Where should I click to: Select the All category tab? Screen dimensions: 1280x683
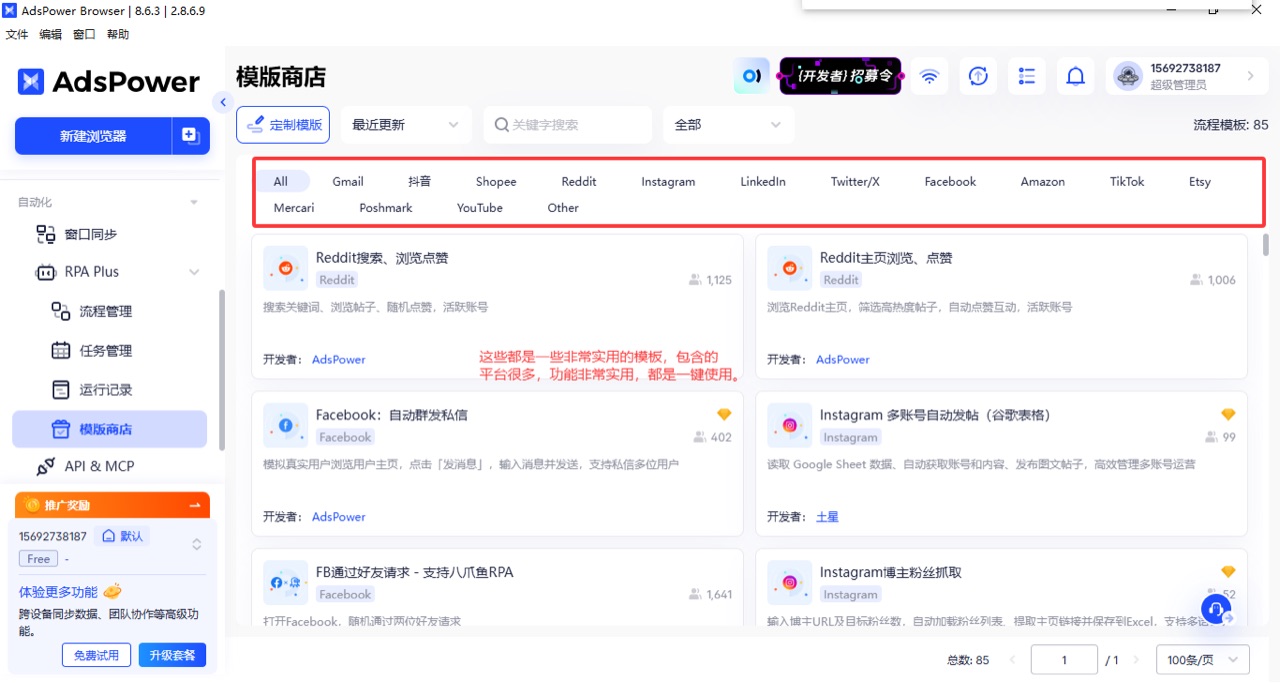[x=281, y=181]
